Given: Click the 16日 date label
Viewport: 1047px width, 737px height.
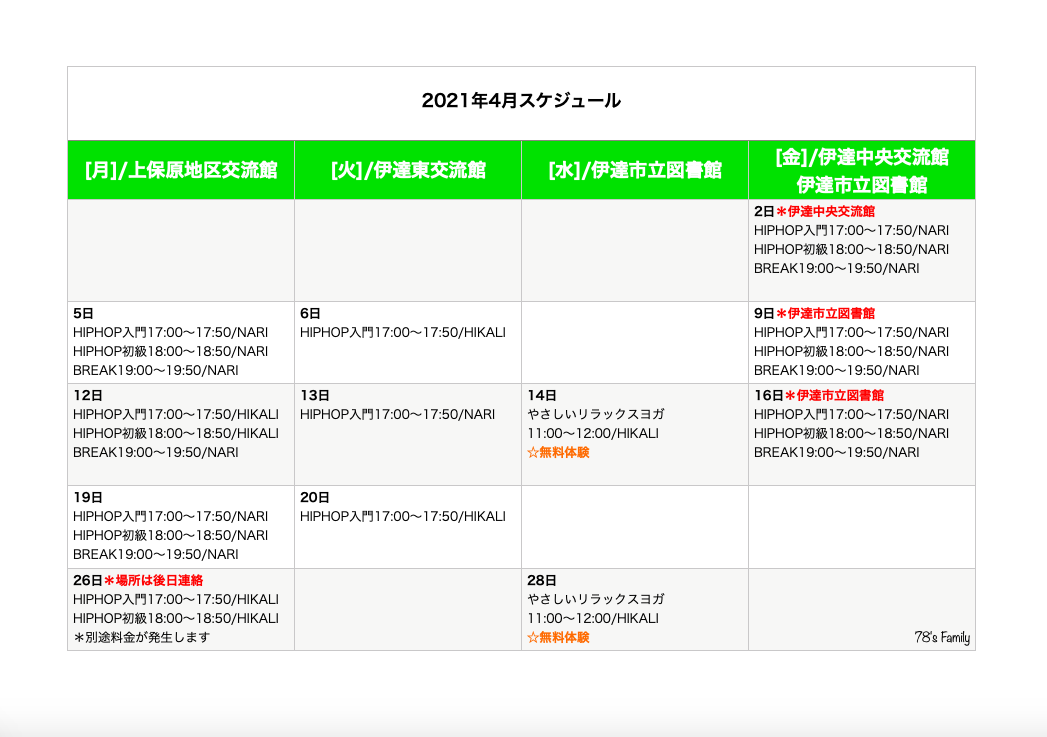Looking at the screenshot, I should (769, 396).
